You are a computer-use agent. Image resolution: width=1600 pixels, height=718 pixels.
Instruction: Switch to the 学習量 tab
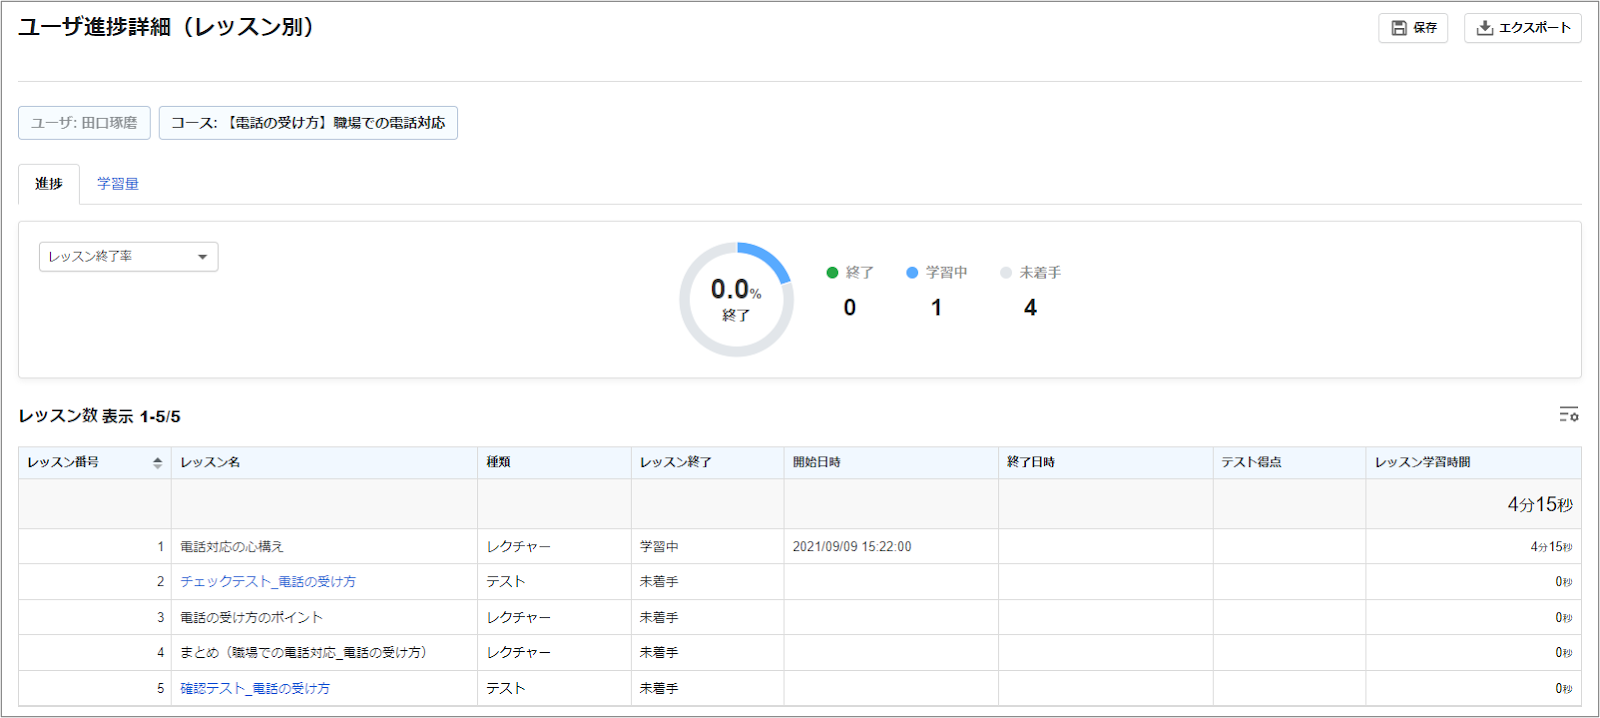[x=118, y=184]
